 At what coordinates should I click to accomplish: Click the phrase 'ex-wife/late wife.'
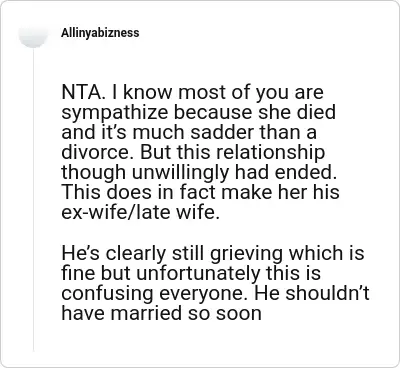[x=141, y=212]
